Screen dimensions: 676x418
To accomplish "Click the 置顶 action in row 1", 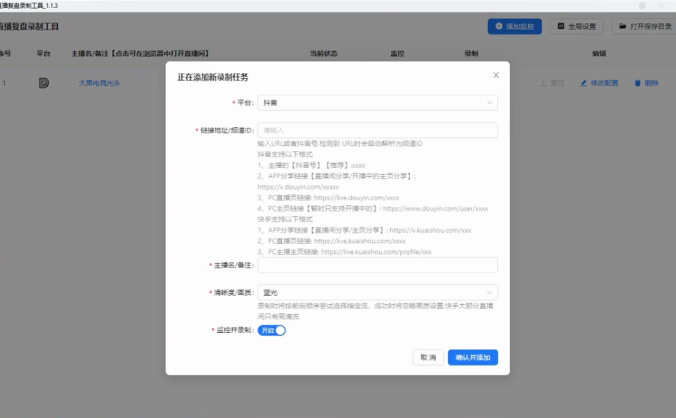I will [552, 83].
